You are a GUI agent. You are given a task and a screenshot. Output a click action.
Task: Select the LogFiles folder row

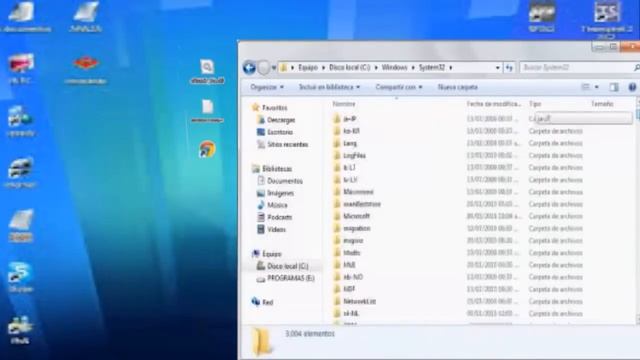(x=457, y=156)
